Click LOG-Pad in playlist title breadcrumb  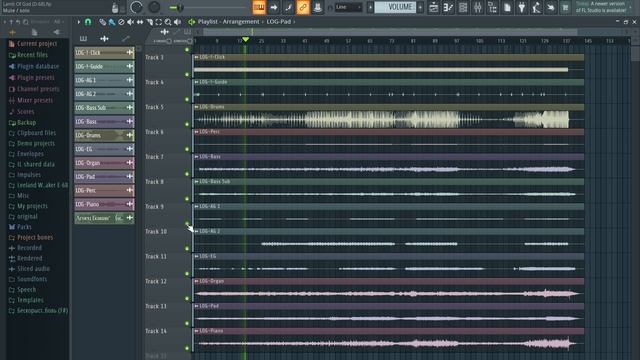279,22
